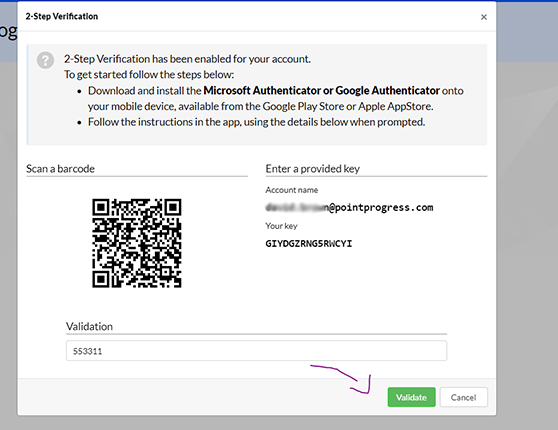
Task: Click 'Microsoft Authenticator or Google Authenticator' bold text
Action: tap(321, 90)
